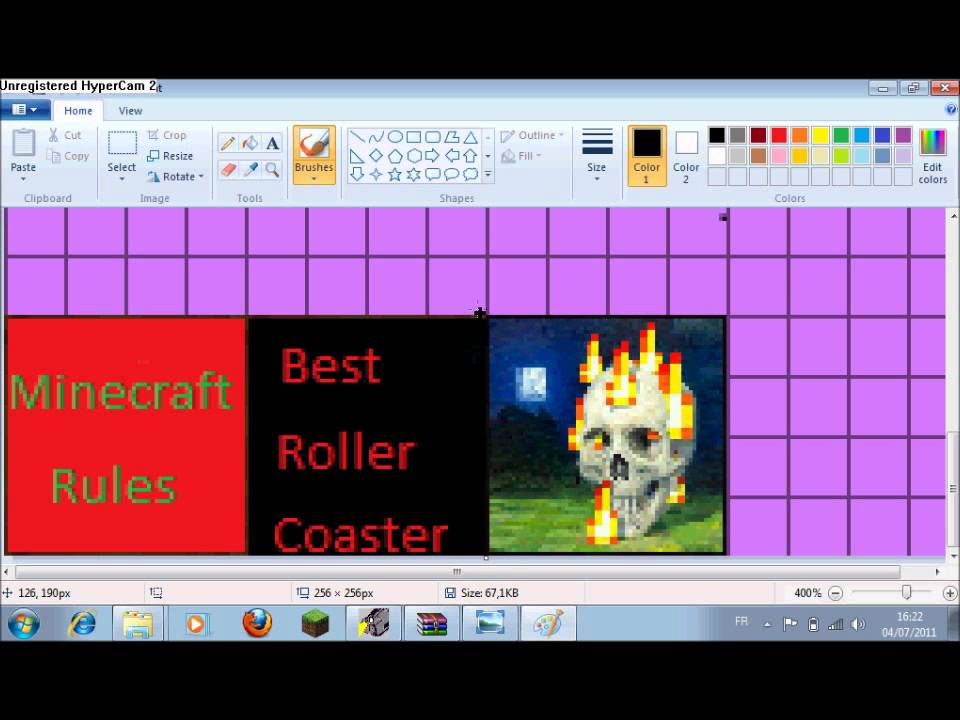The width and height of the screenshot is (960, 720).
Task: Choose the Up arrow shape
Action: tap(470, 156)
